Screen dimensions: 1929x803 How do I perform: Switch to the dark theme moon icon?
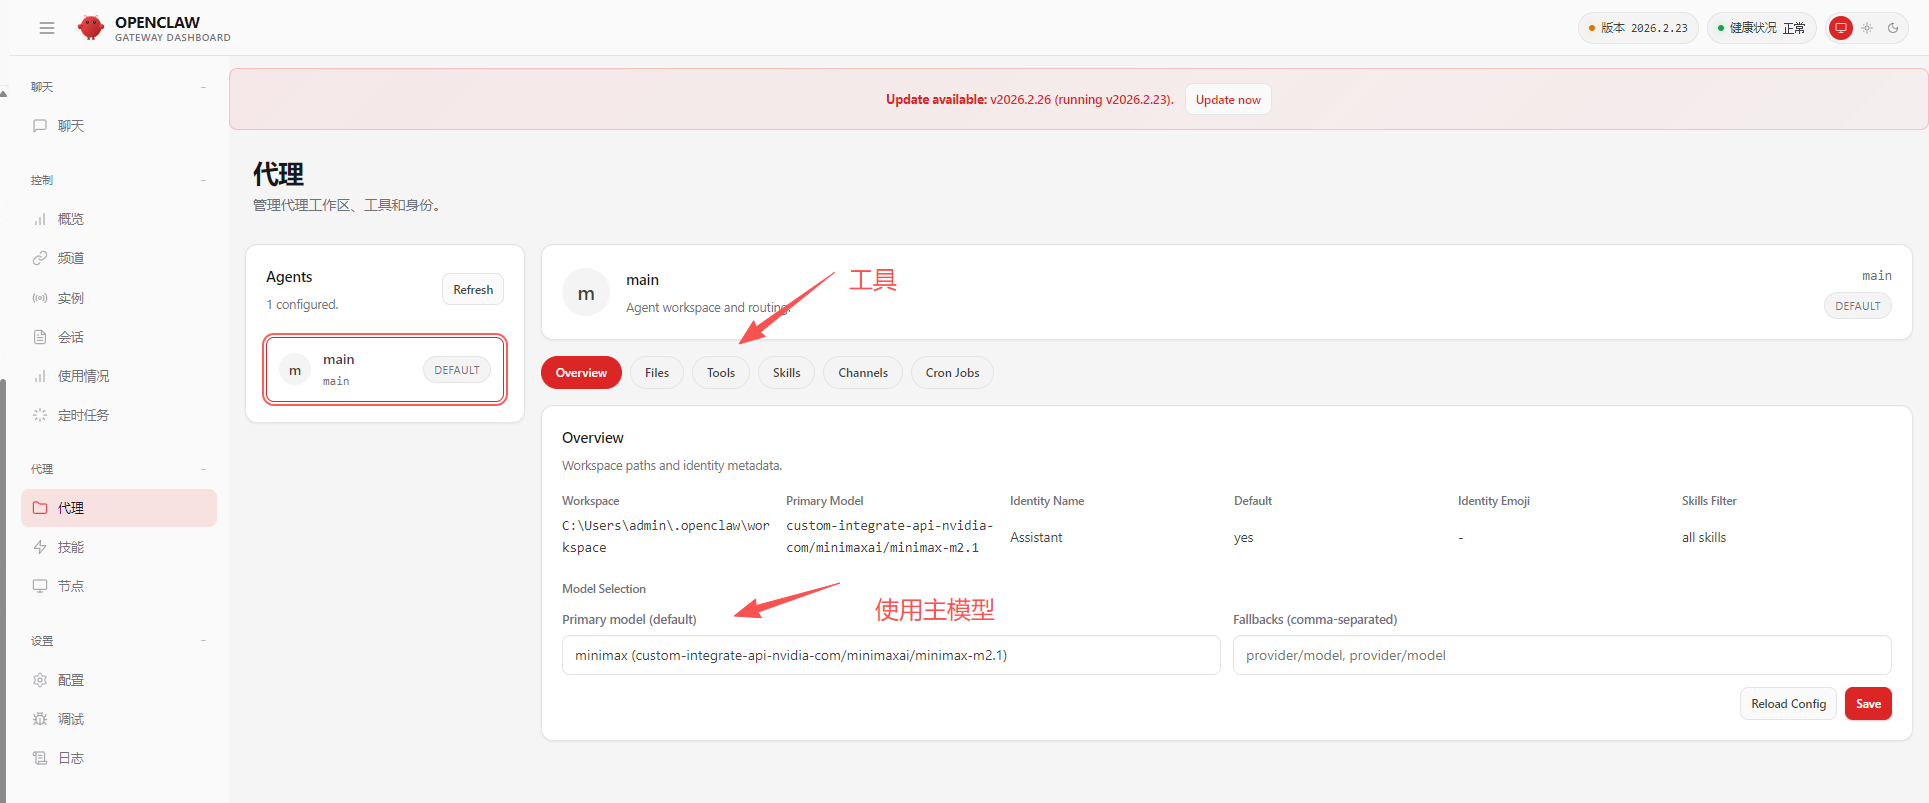[x=1893, y=28]
